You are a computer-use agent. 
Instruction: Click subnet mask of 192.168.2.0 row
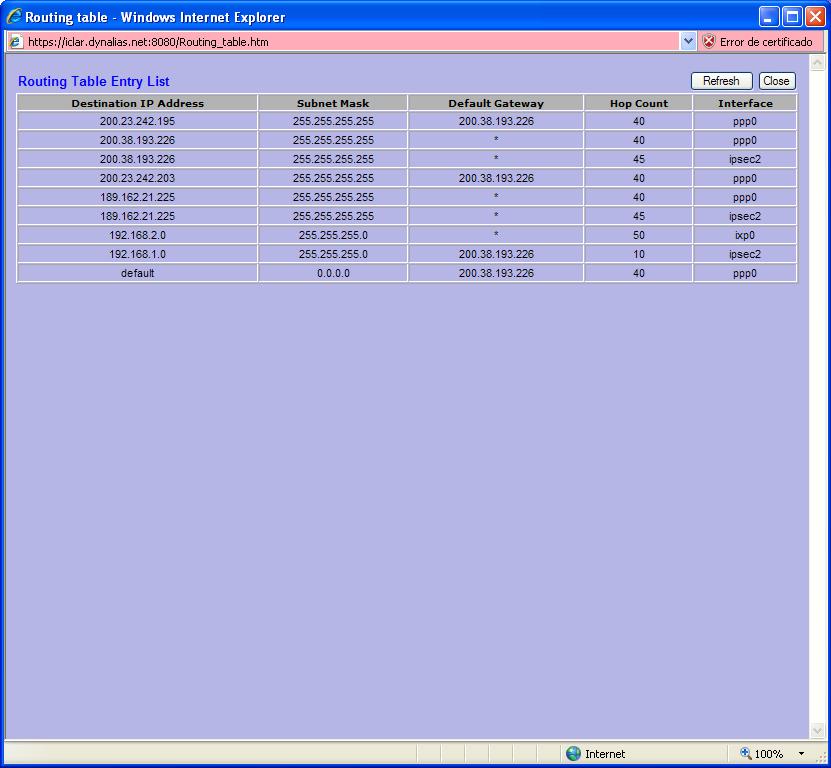click(x=333, y=235)
